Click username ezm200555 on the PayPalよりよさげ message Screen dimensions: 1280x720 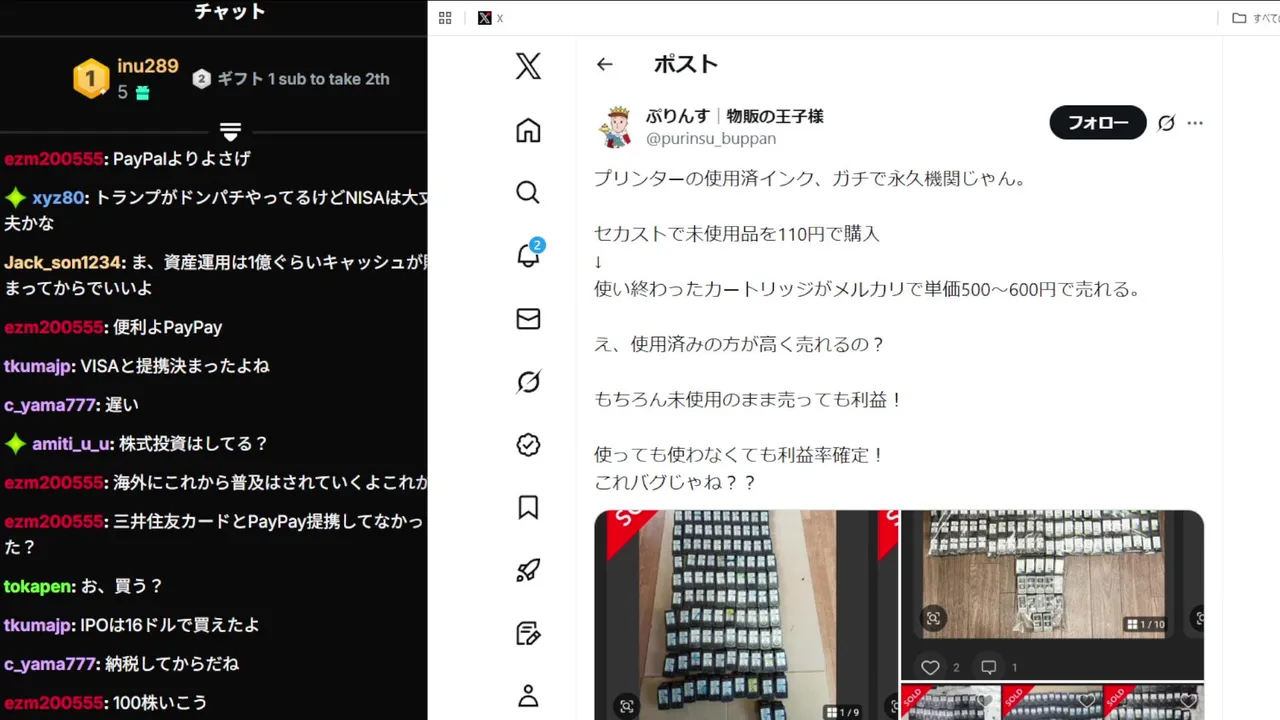(54, 158)
